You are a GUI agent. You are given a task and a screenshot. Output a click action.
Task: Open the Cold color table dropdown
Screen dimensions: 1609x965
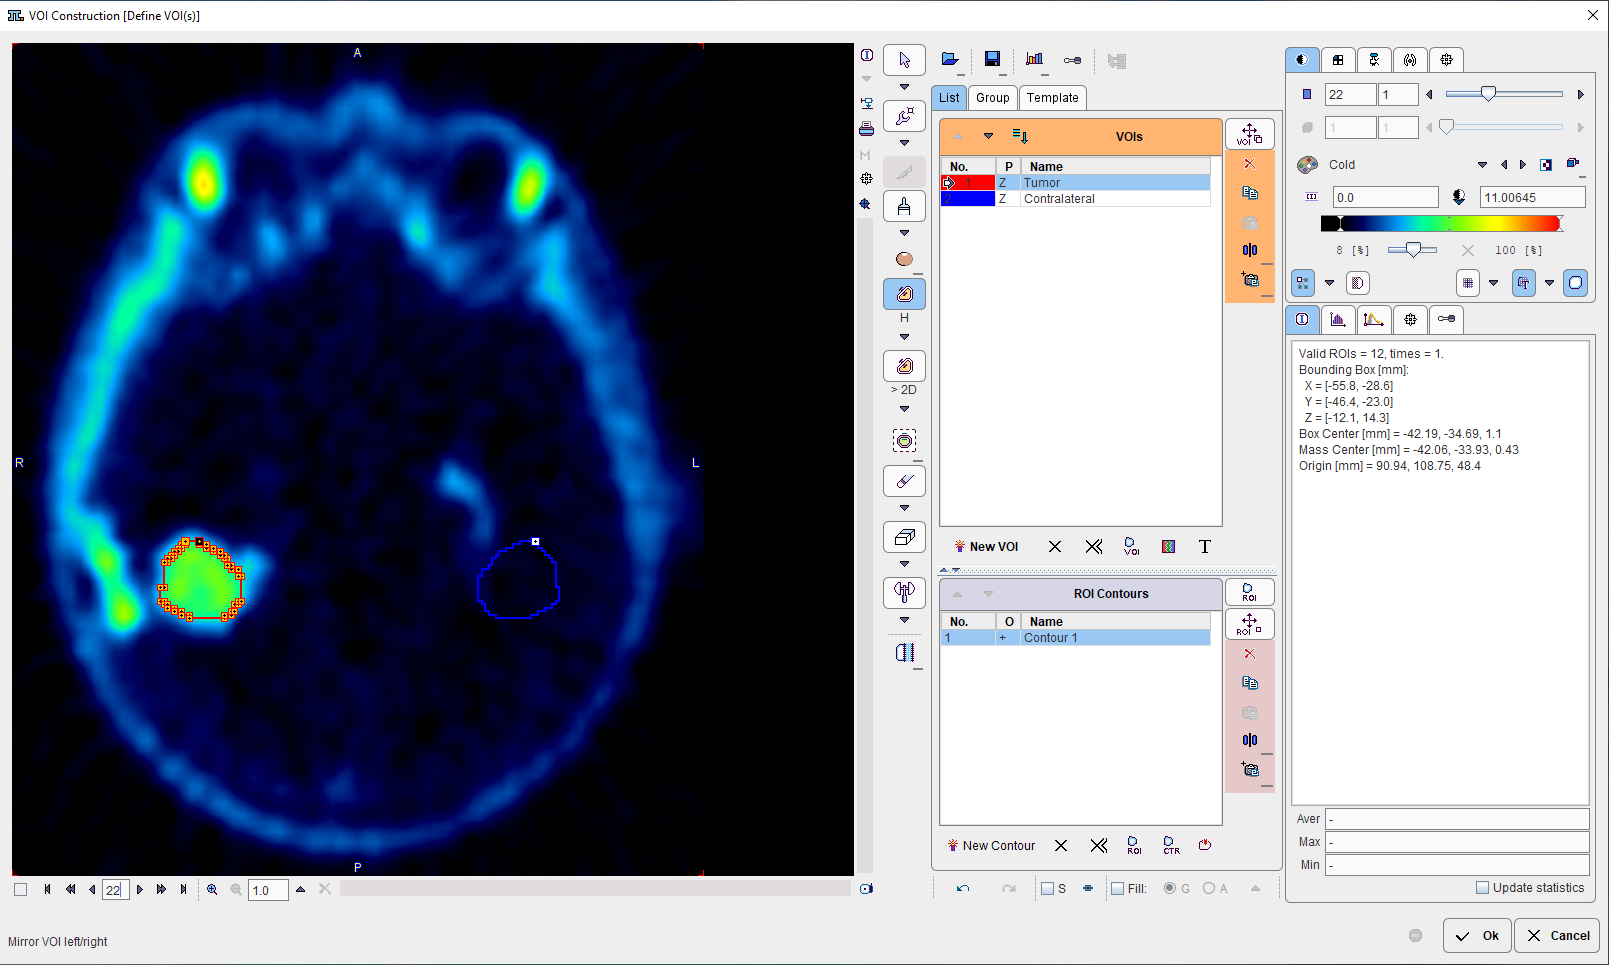click(x=1482, y=165)
